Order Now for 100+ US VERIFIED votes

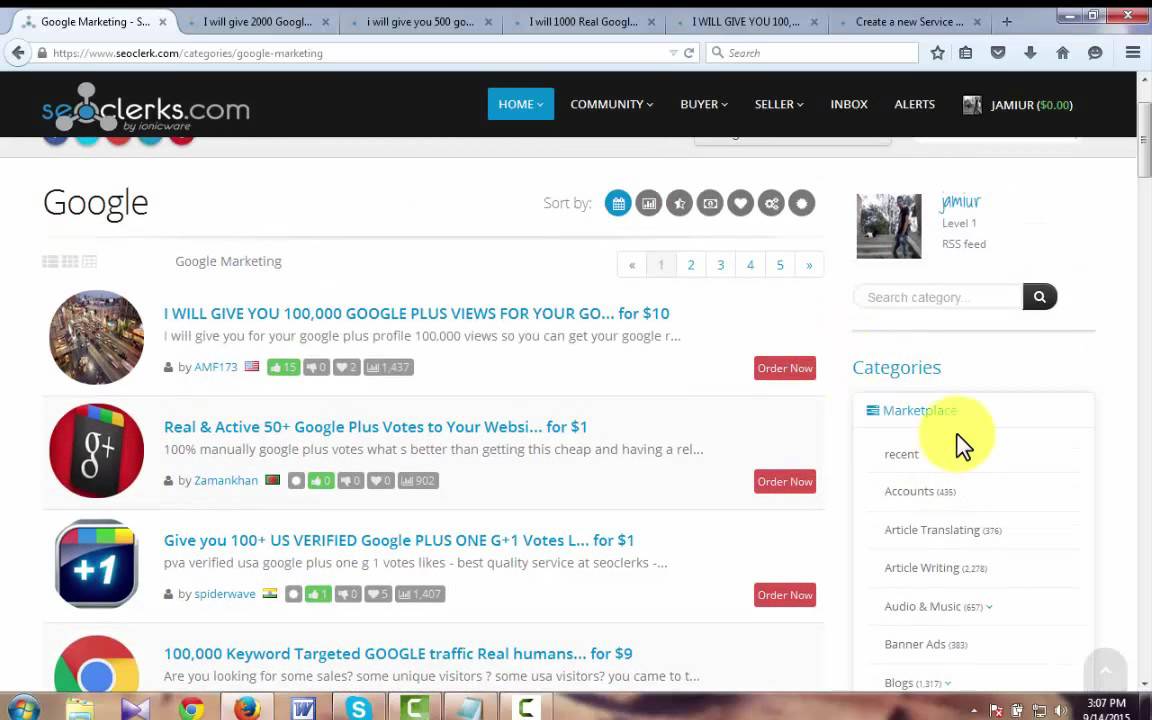click(x=785, y=595)
